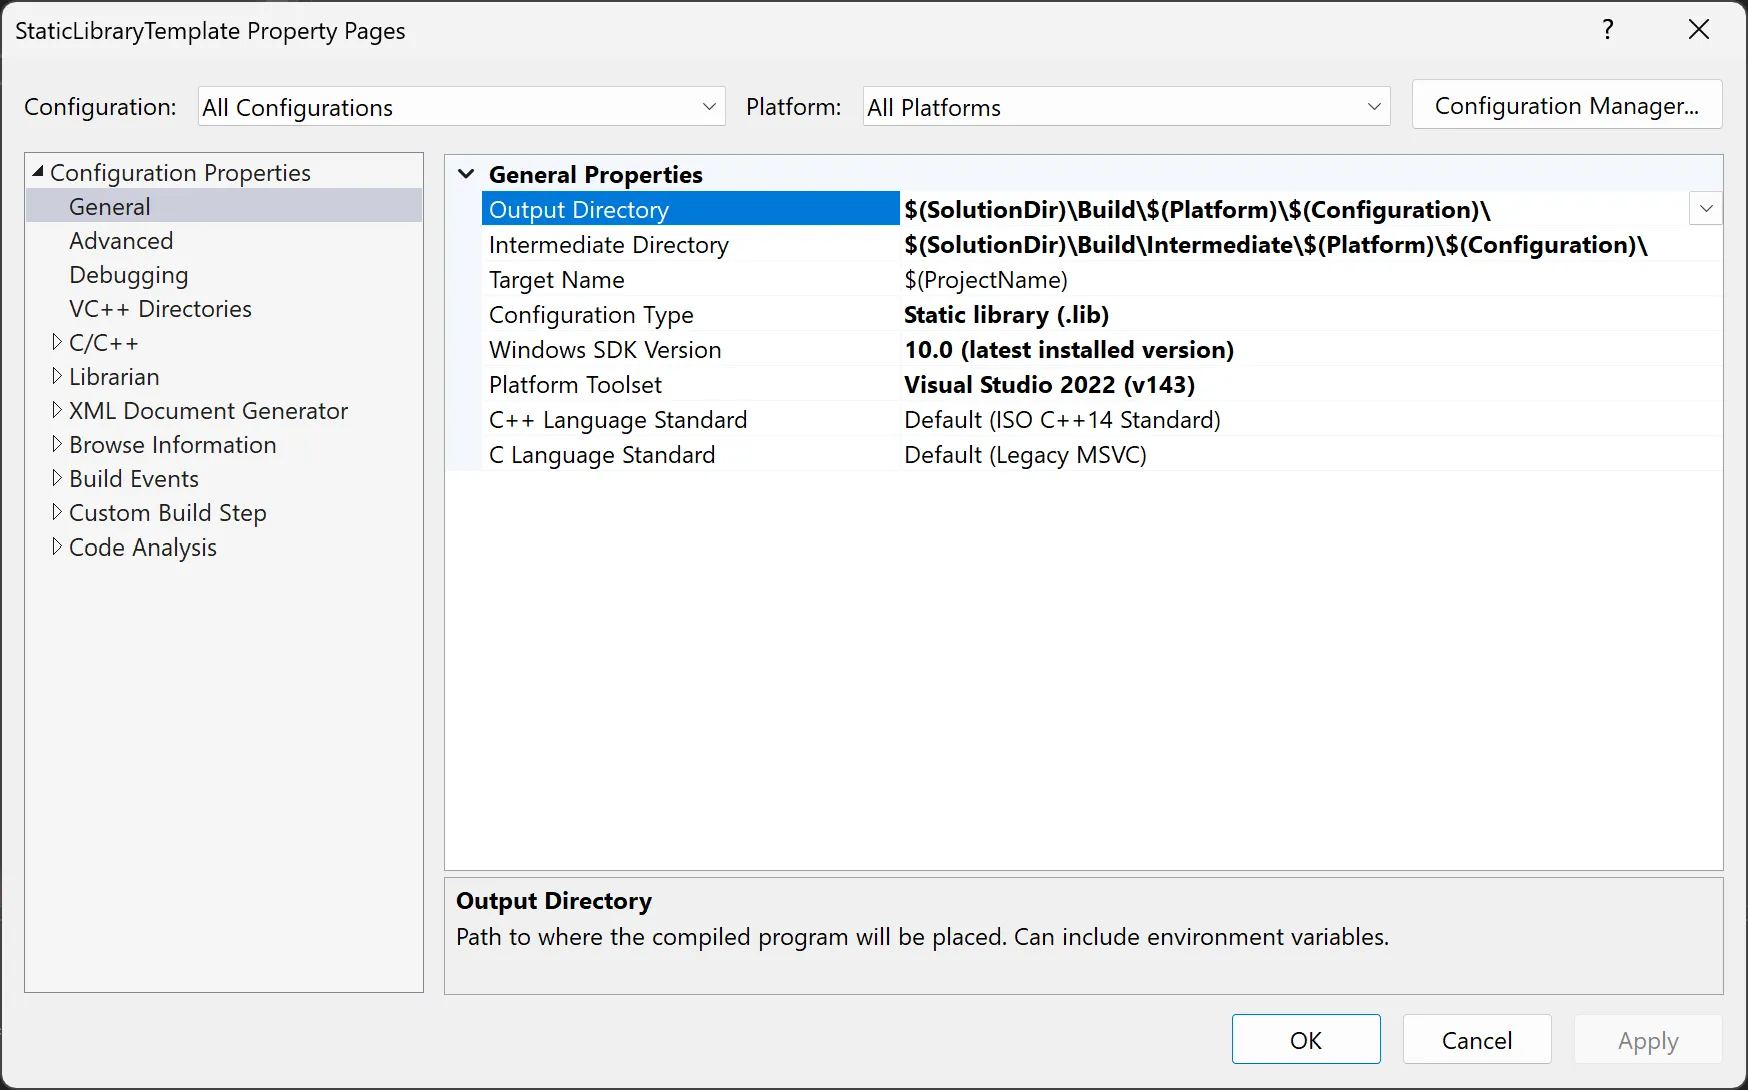The width and height of the screenshot is (1748, 1090).
Task: Select the Browse Information label
Action: (172, 445)
